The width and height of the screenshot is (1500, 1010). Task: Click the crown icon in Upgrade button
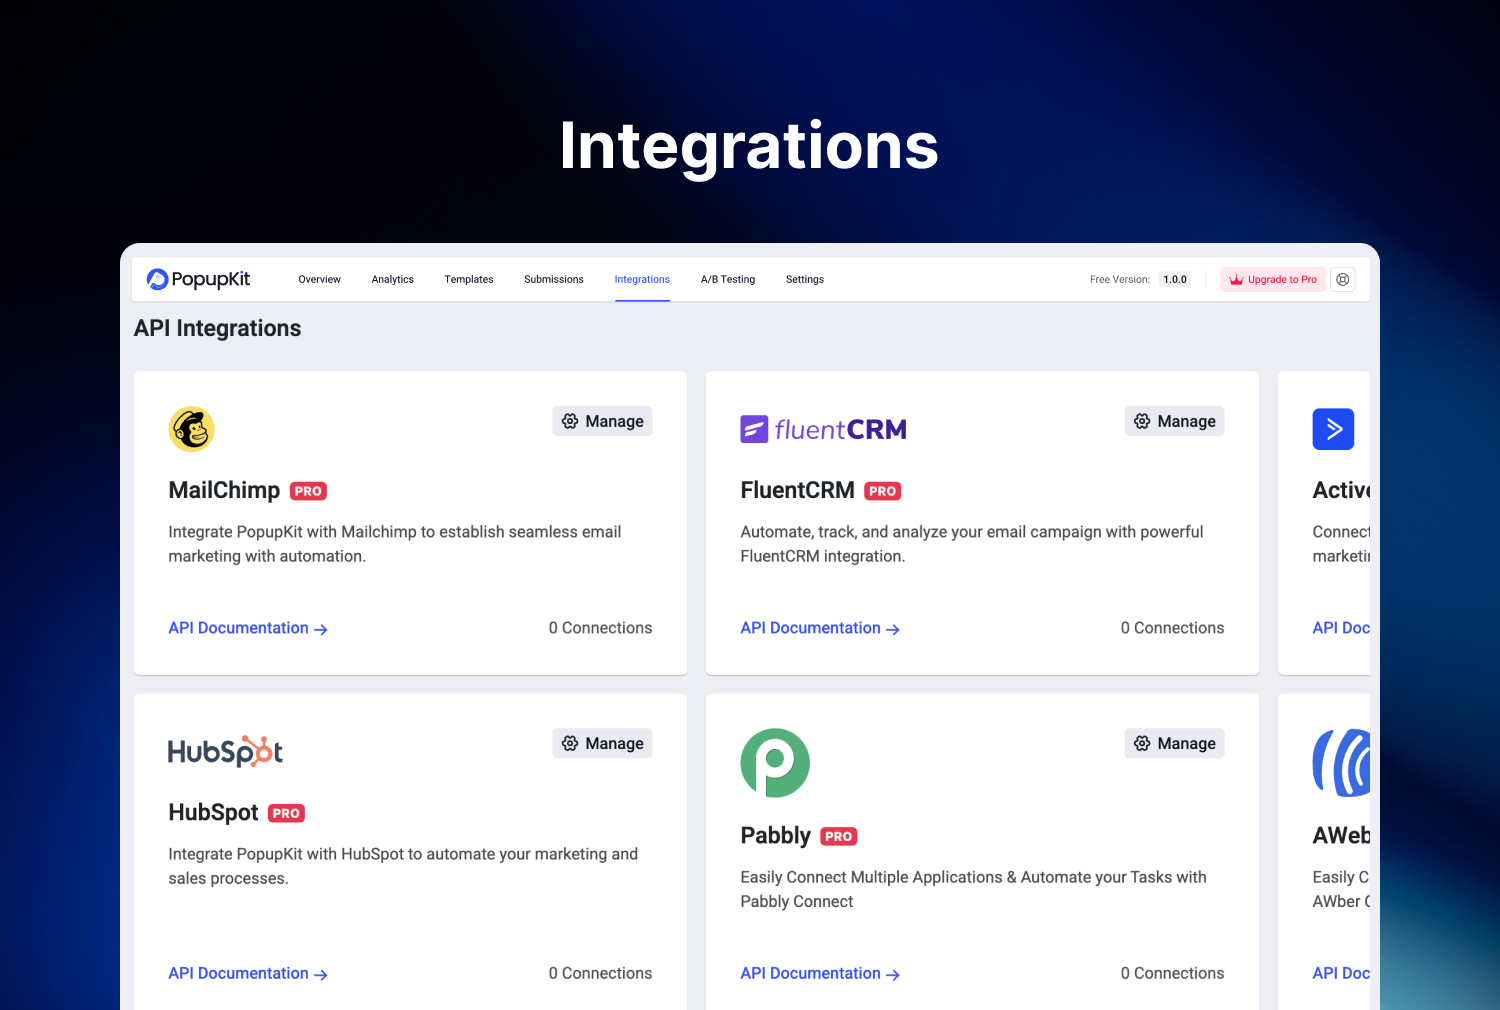click(1236, 280)
